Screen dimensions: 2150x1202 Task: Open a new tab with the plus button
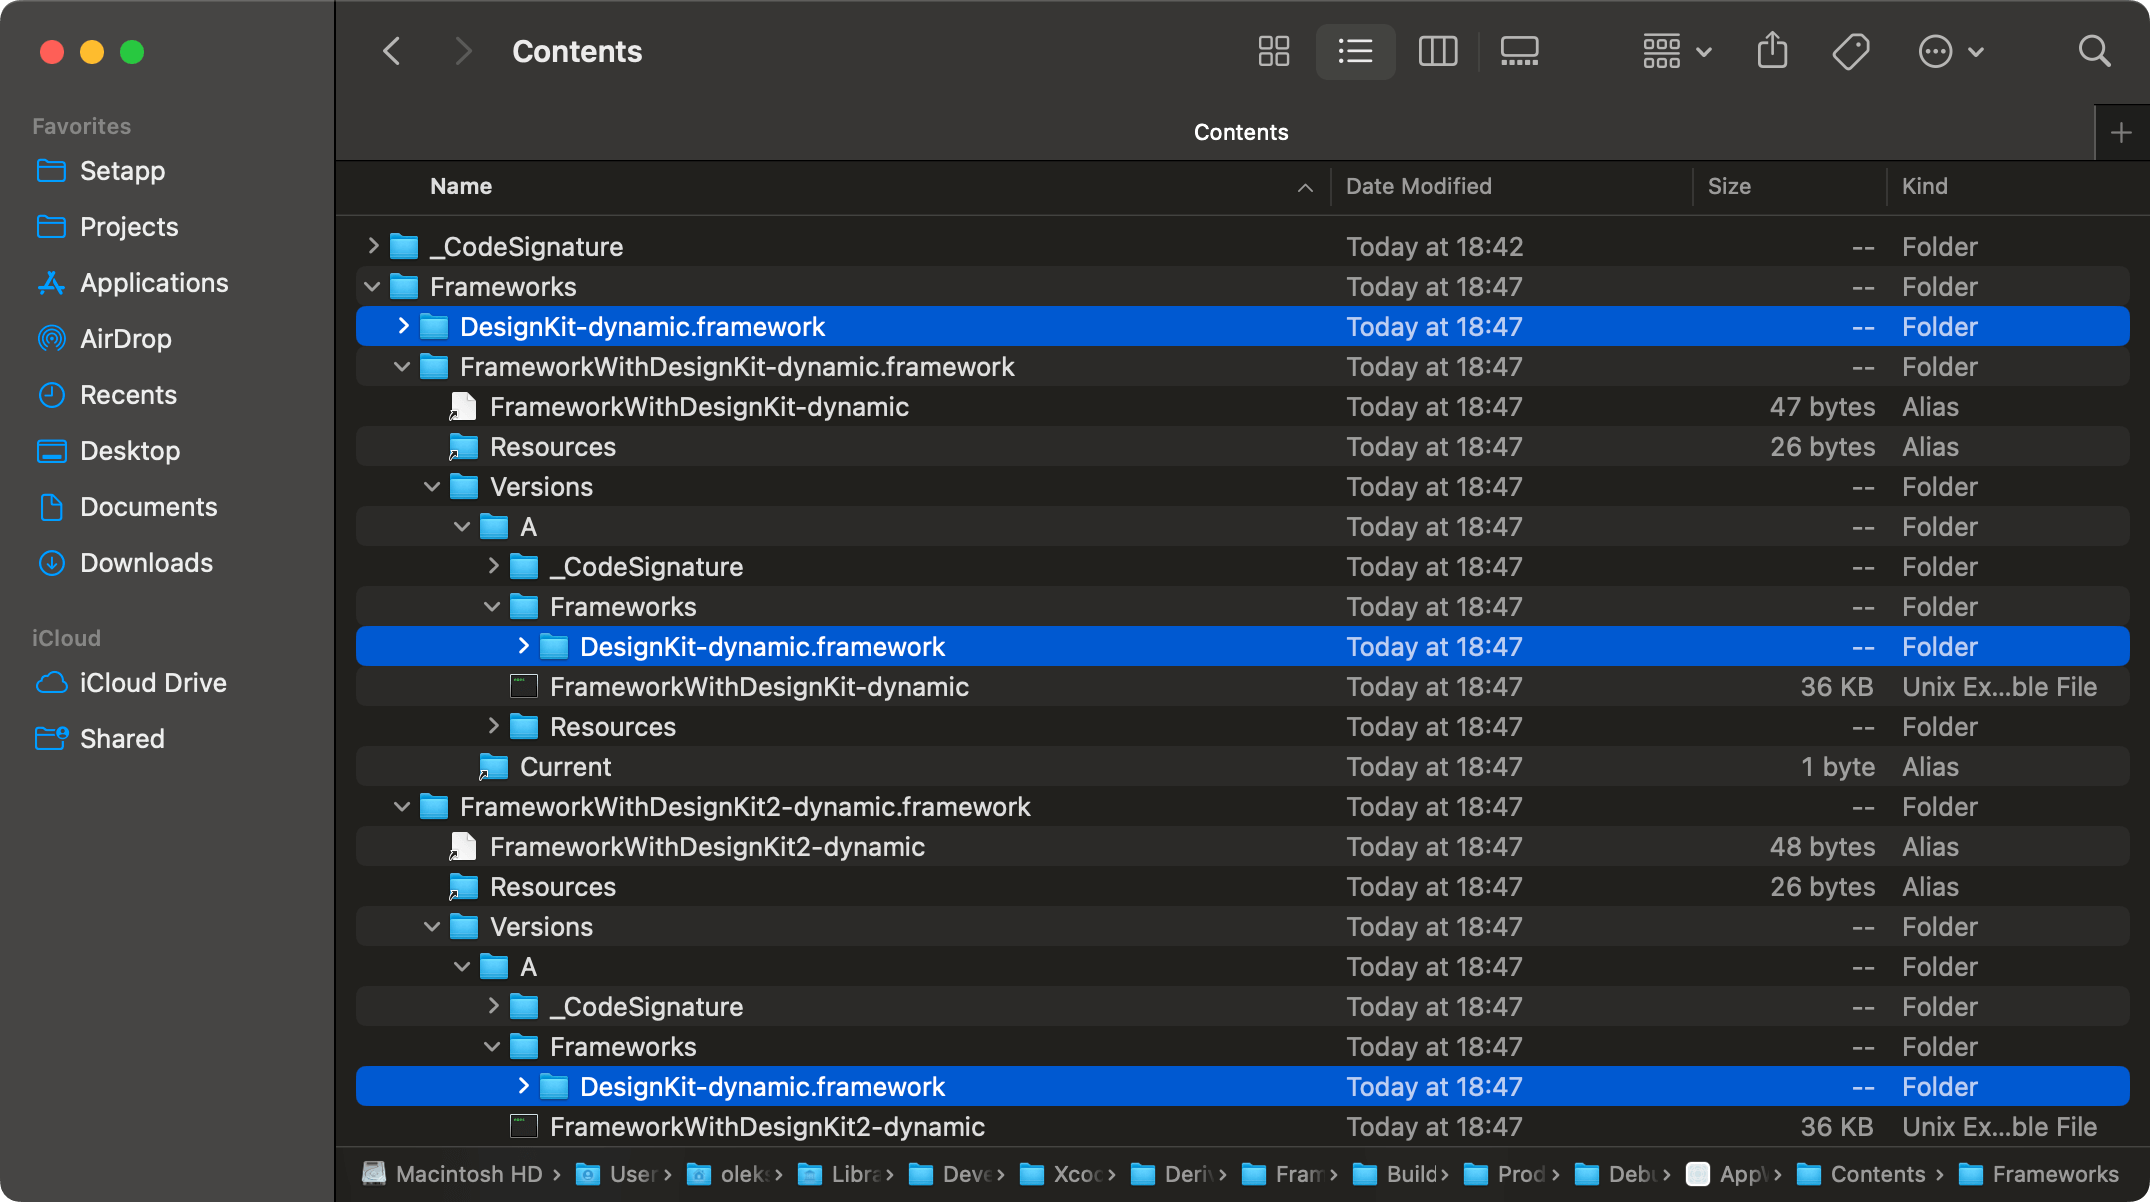(x=2121, y=131)
